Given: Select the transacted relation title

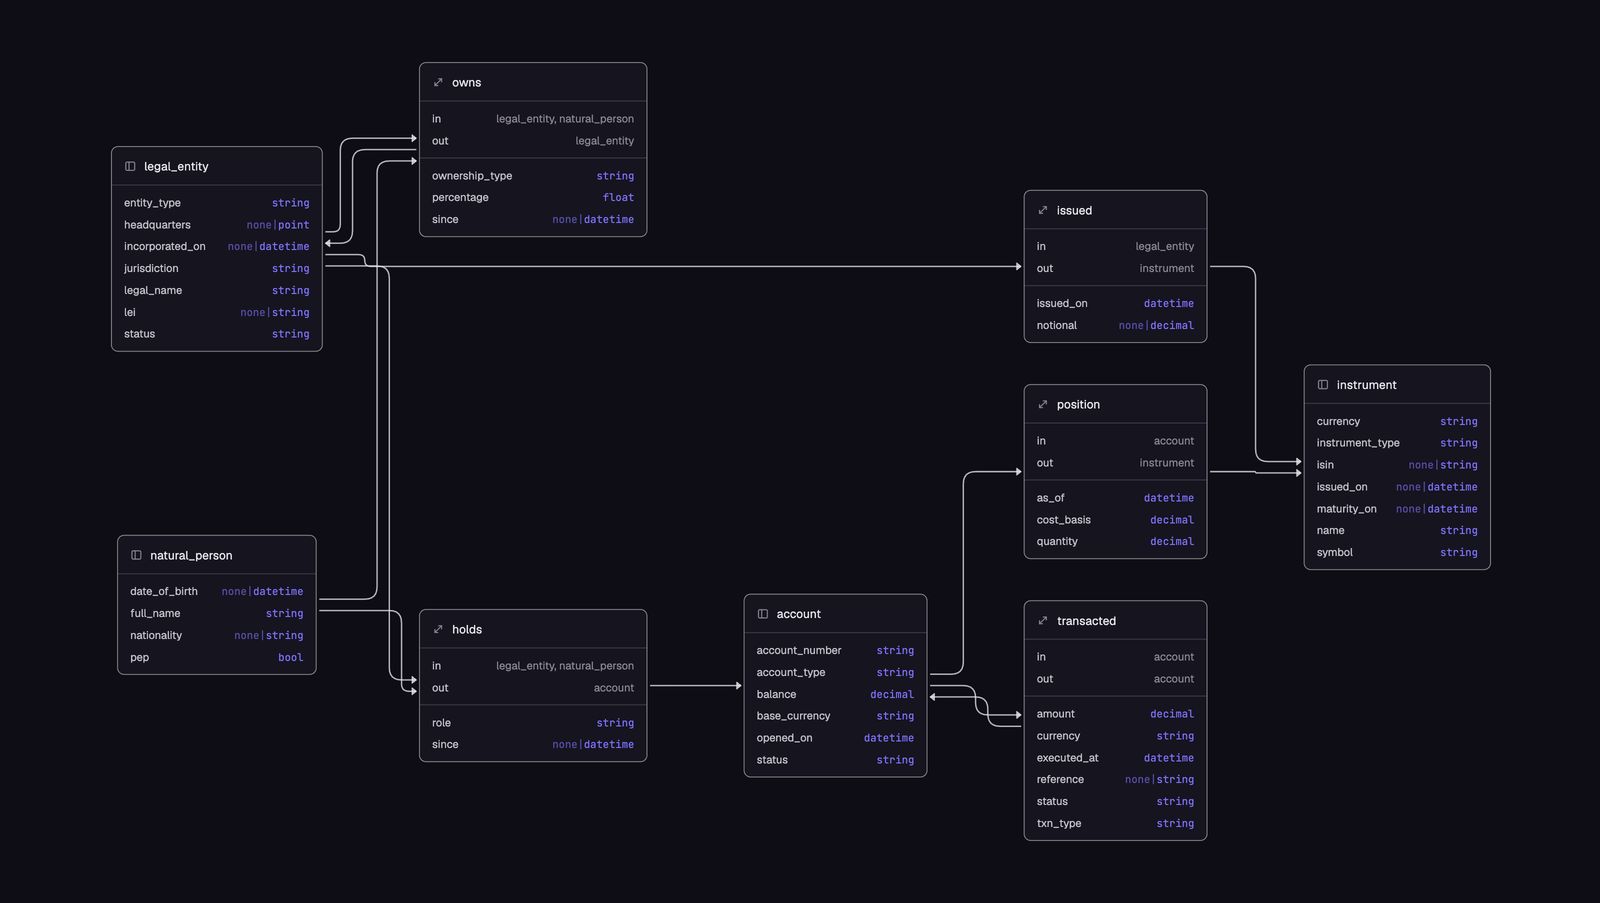Looking at the screenshot, I should 1086,620.
